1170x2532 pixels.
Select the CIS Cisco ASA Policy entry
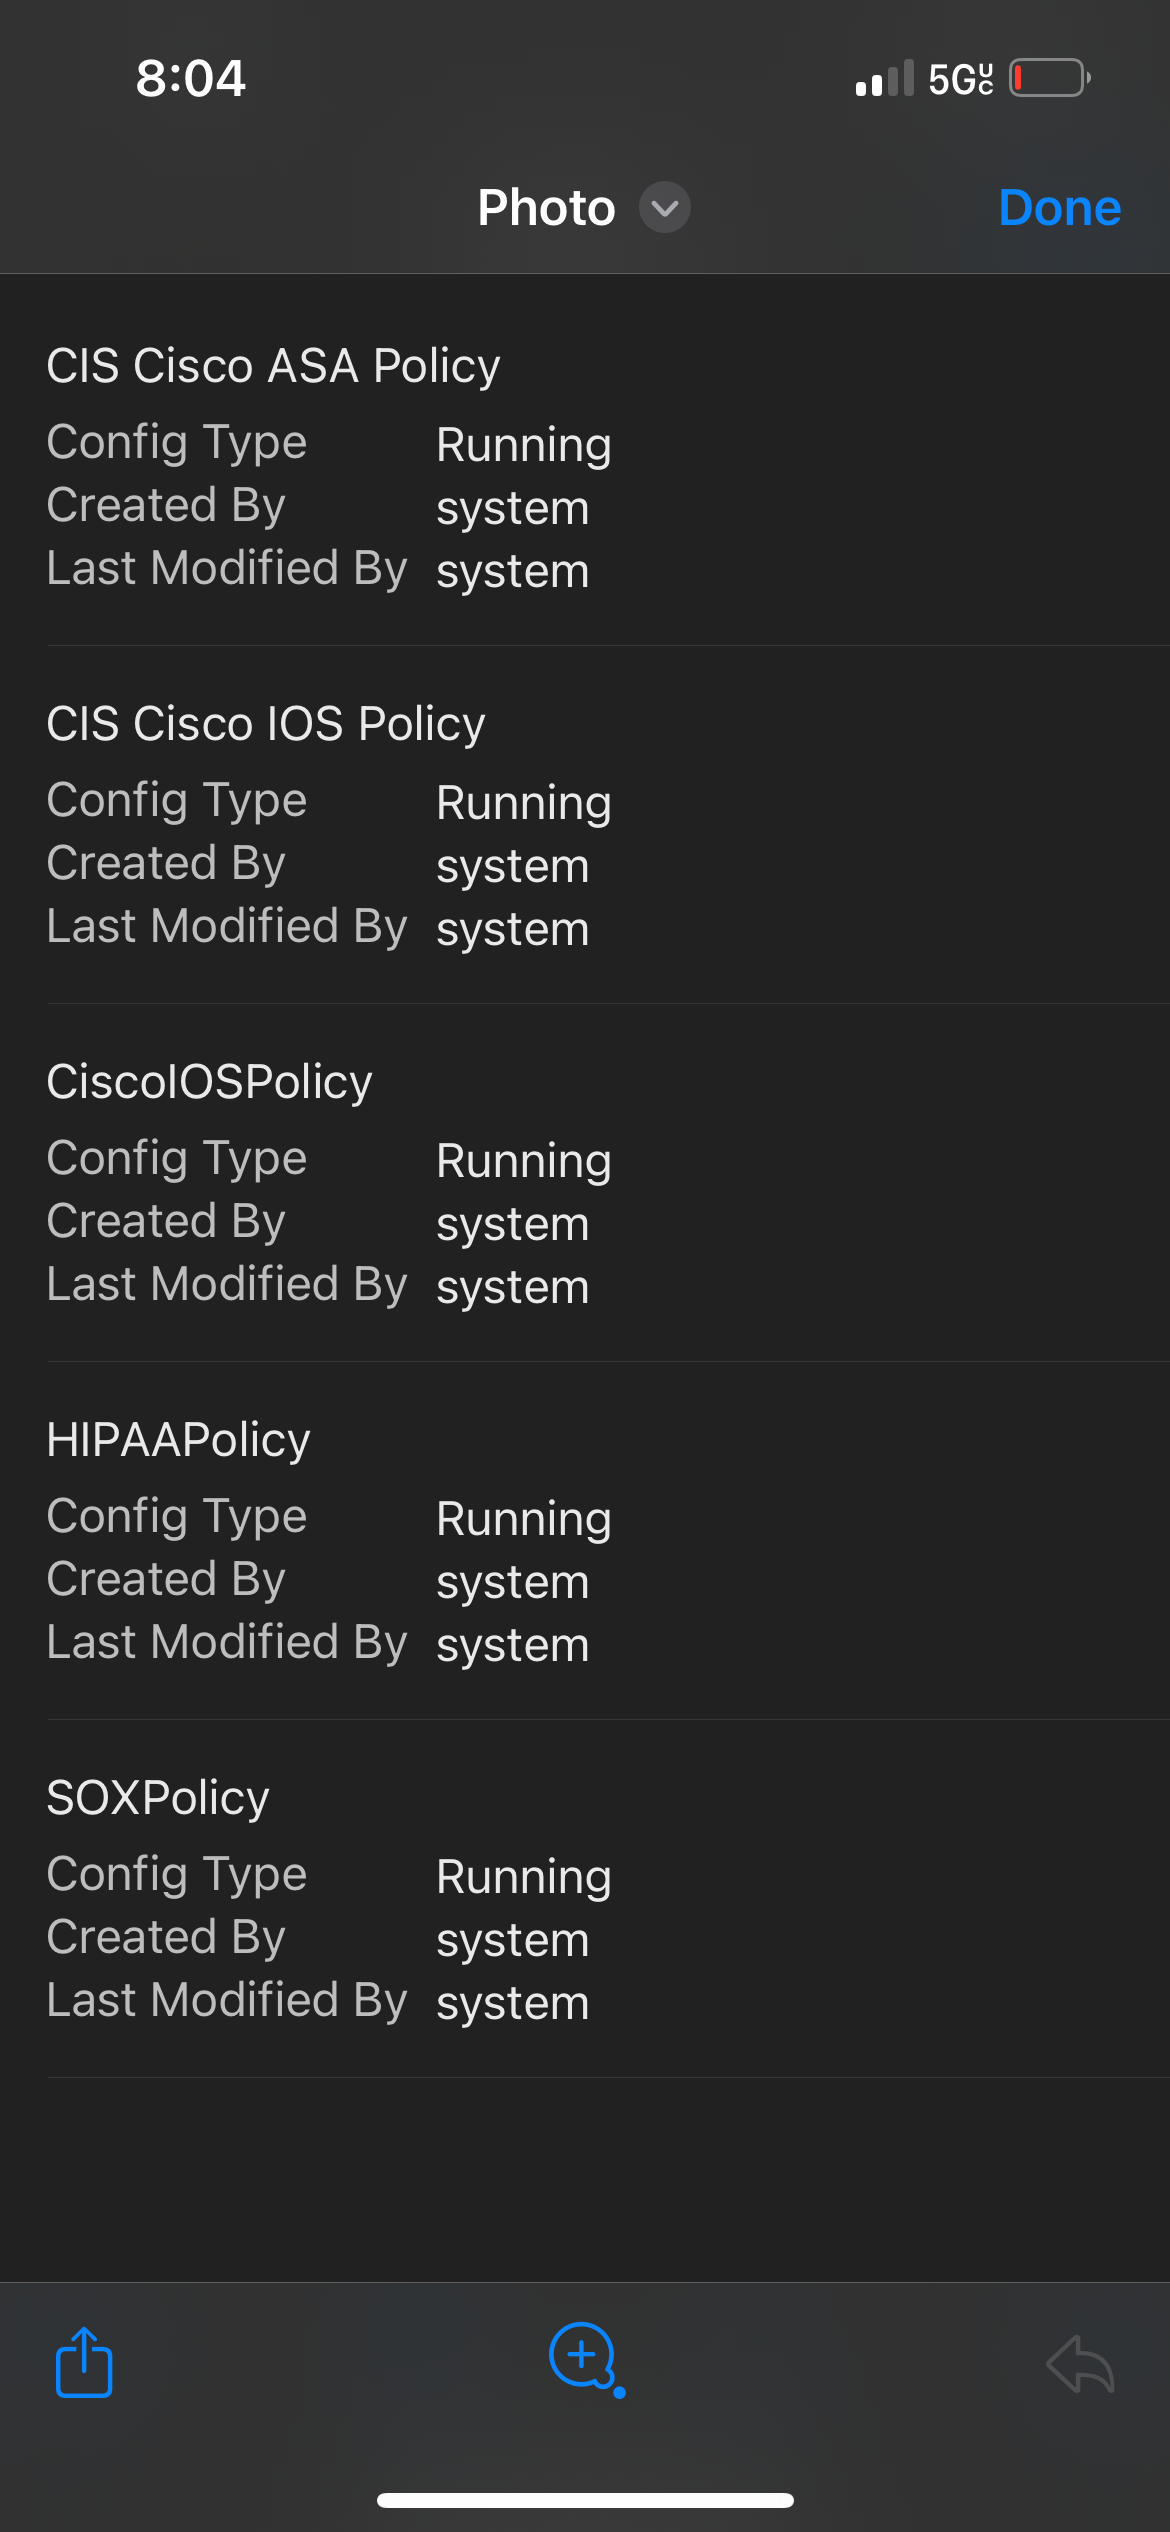click(273, 366)
